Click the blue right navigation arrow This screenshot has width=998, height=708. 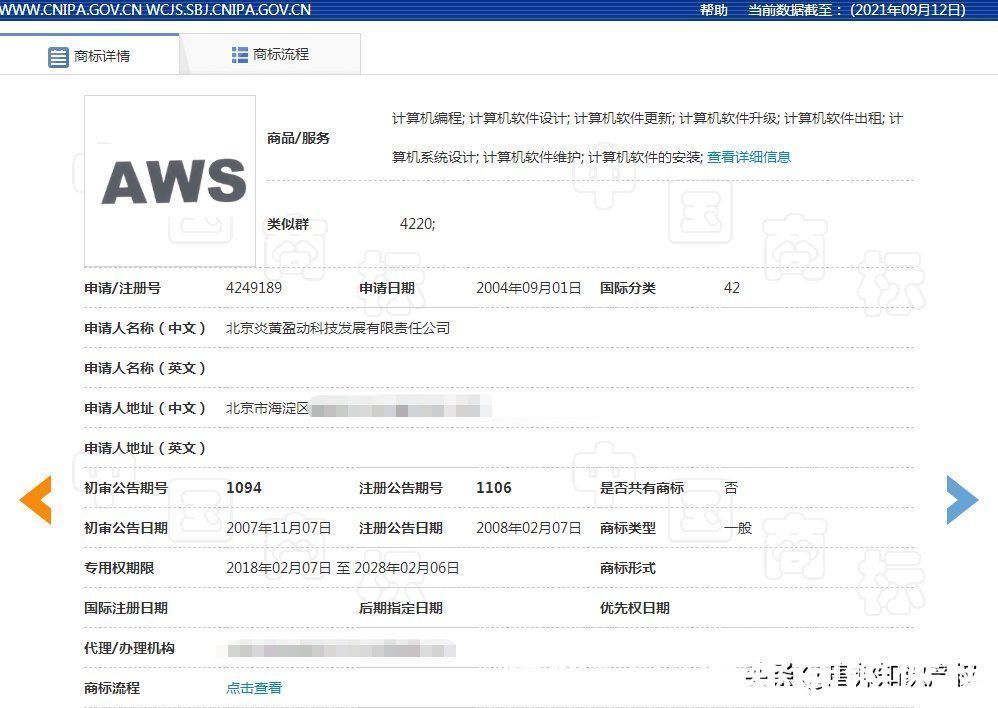click(x=962, y=500)
